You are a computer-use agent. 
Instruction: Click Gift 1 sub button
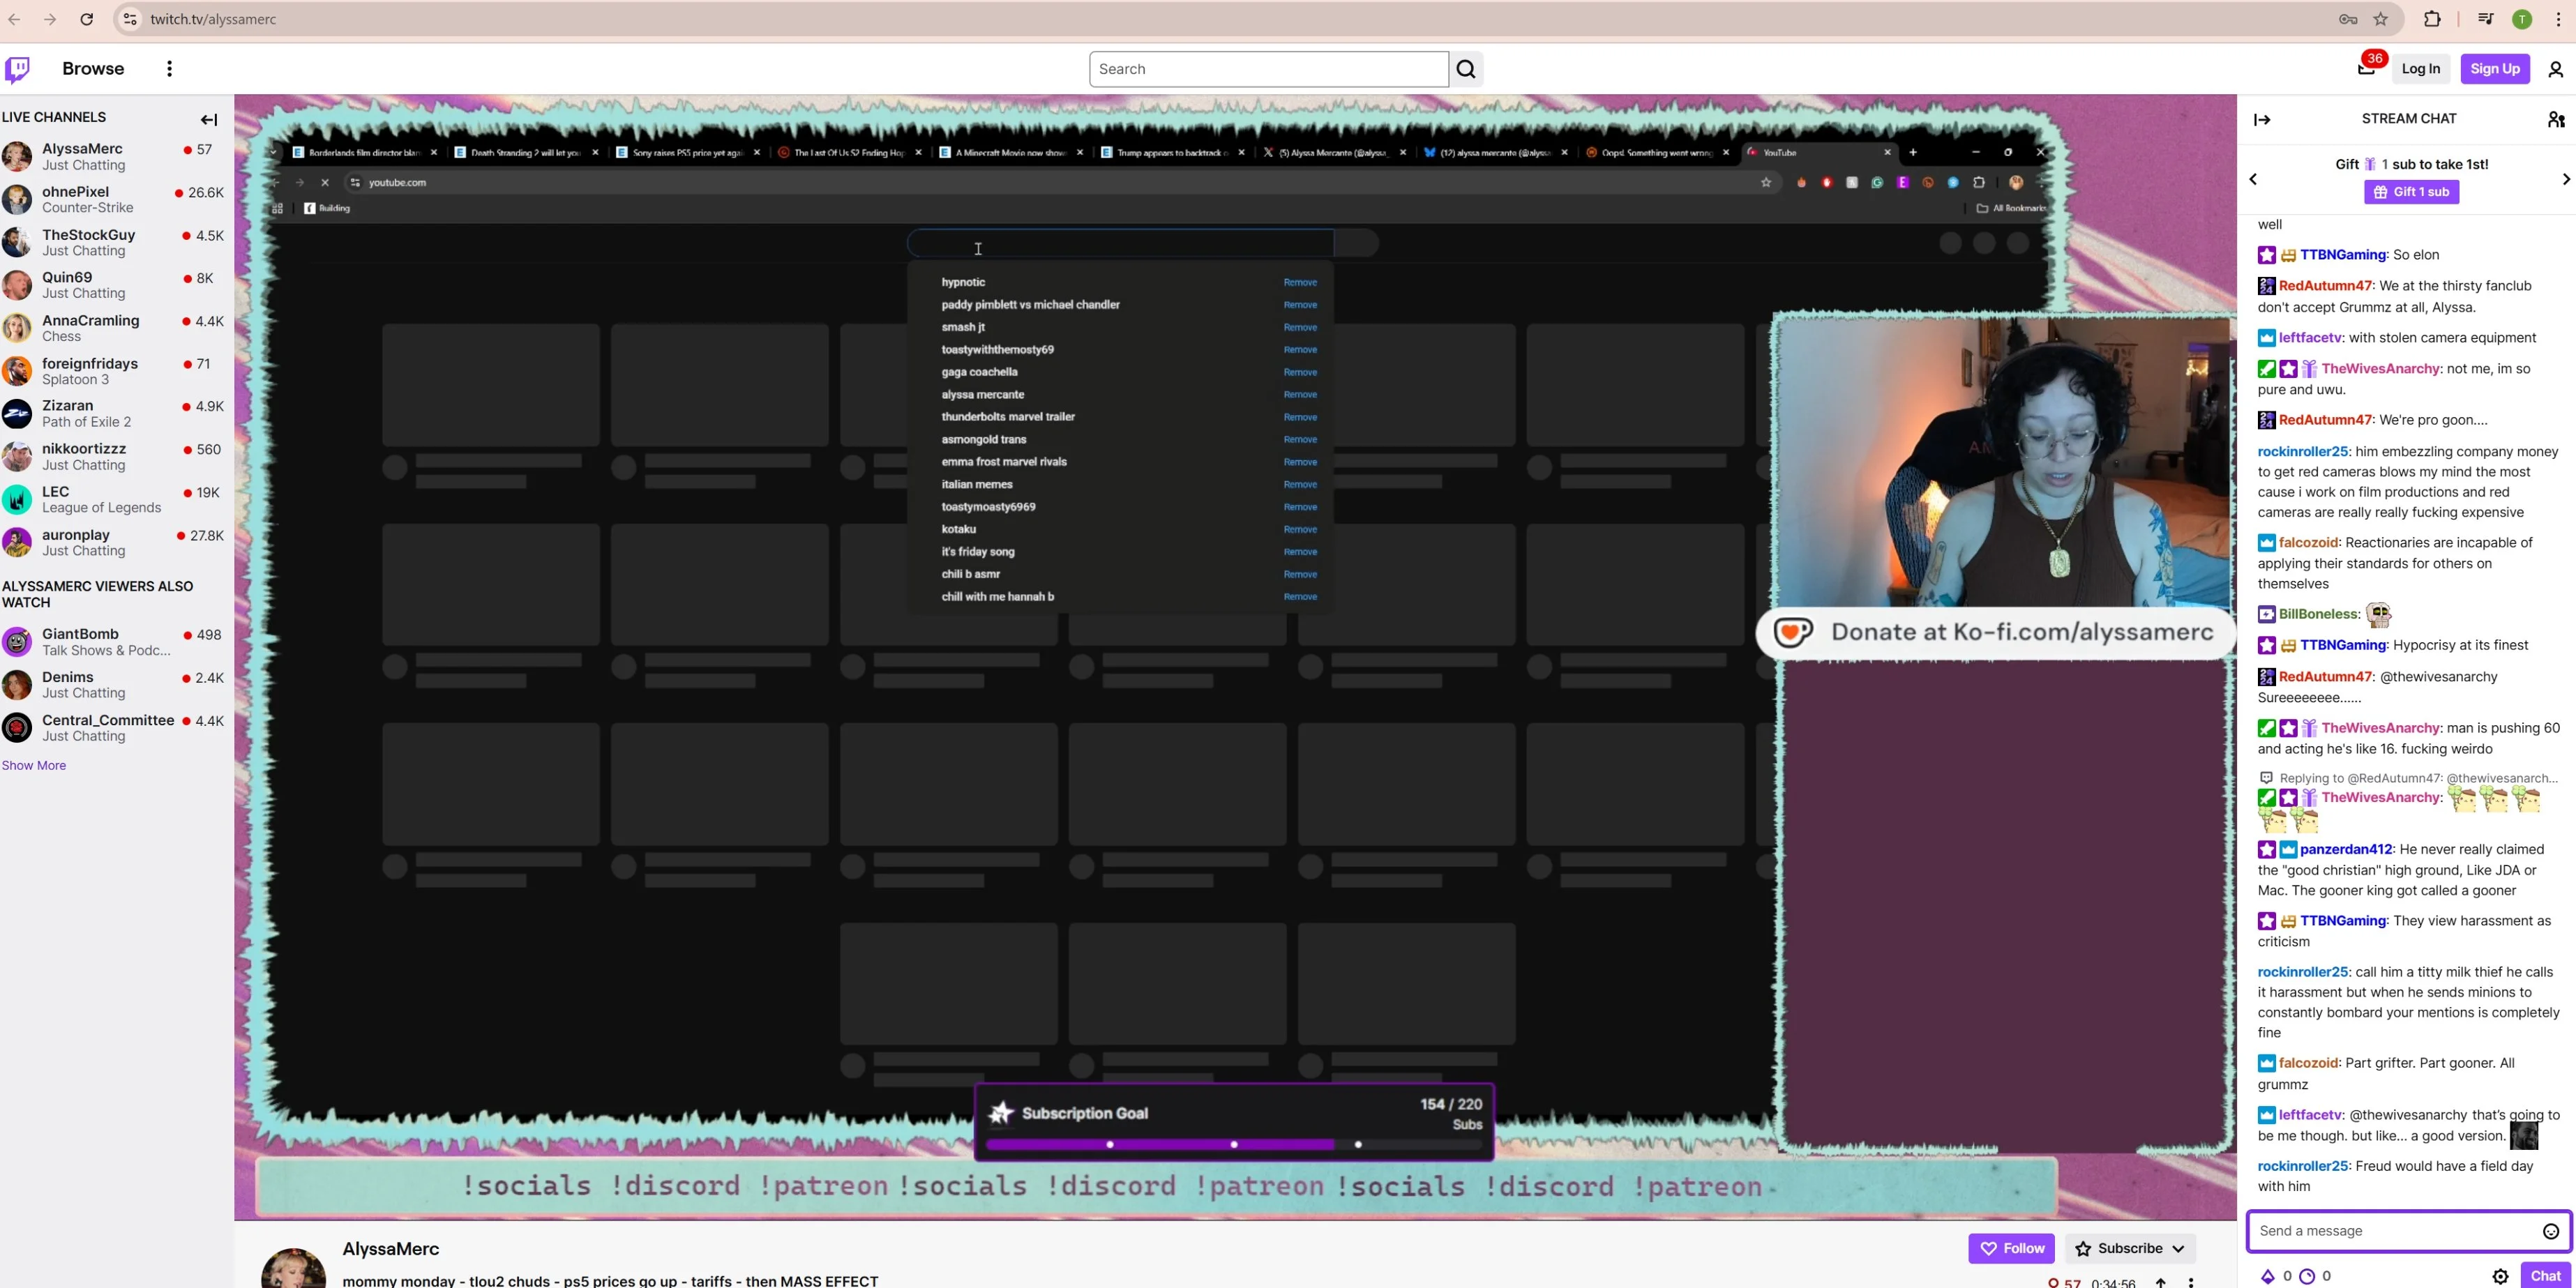(2411, 192)
